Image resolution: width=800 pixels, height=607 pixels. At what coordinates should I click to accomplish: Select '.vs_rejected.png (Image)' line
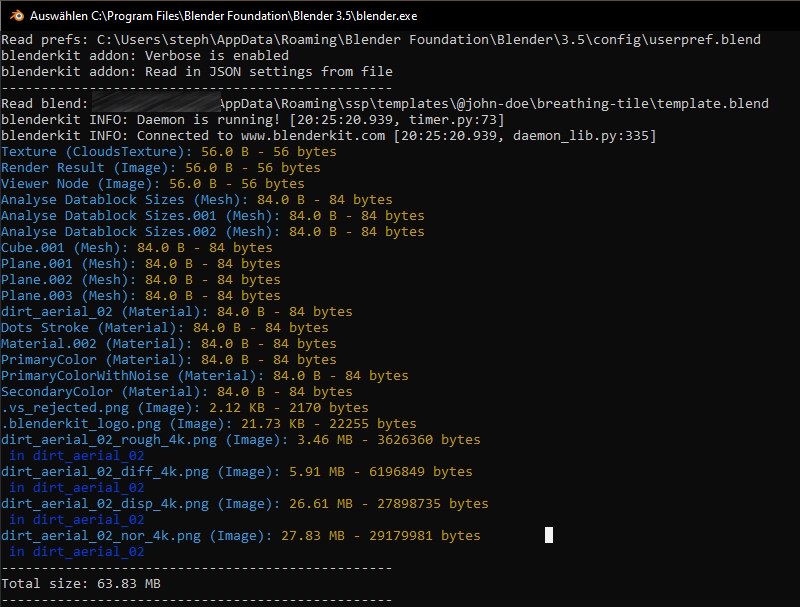(185, 408)
